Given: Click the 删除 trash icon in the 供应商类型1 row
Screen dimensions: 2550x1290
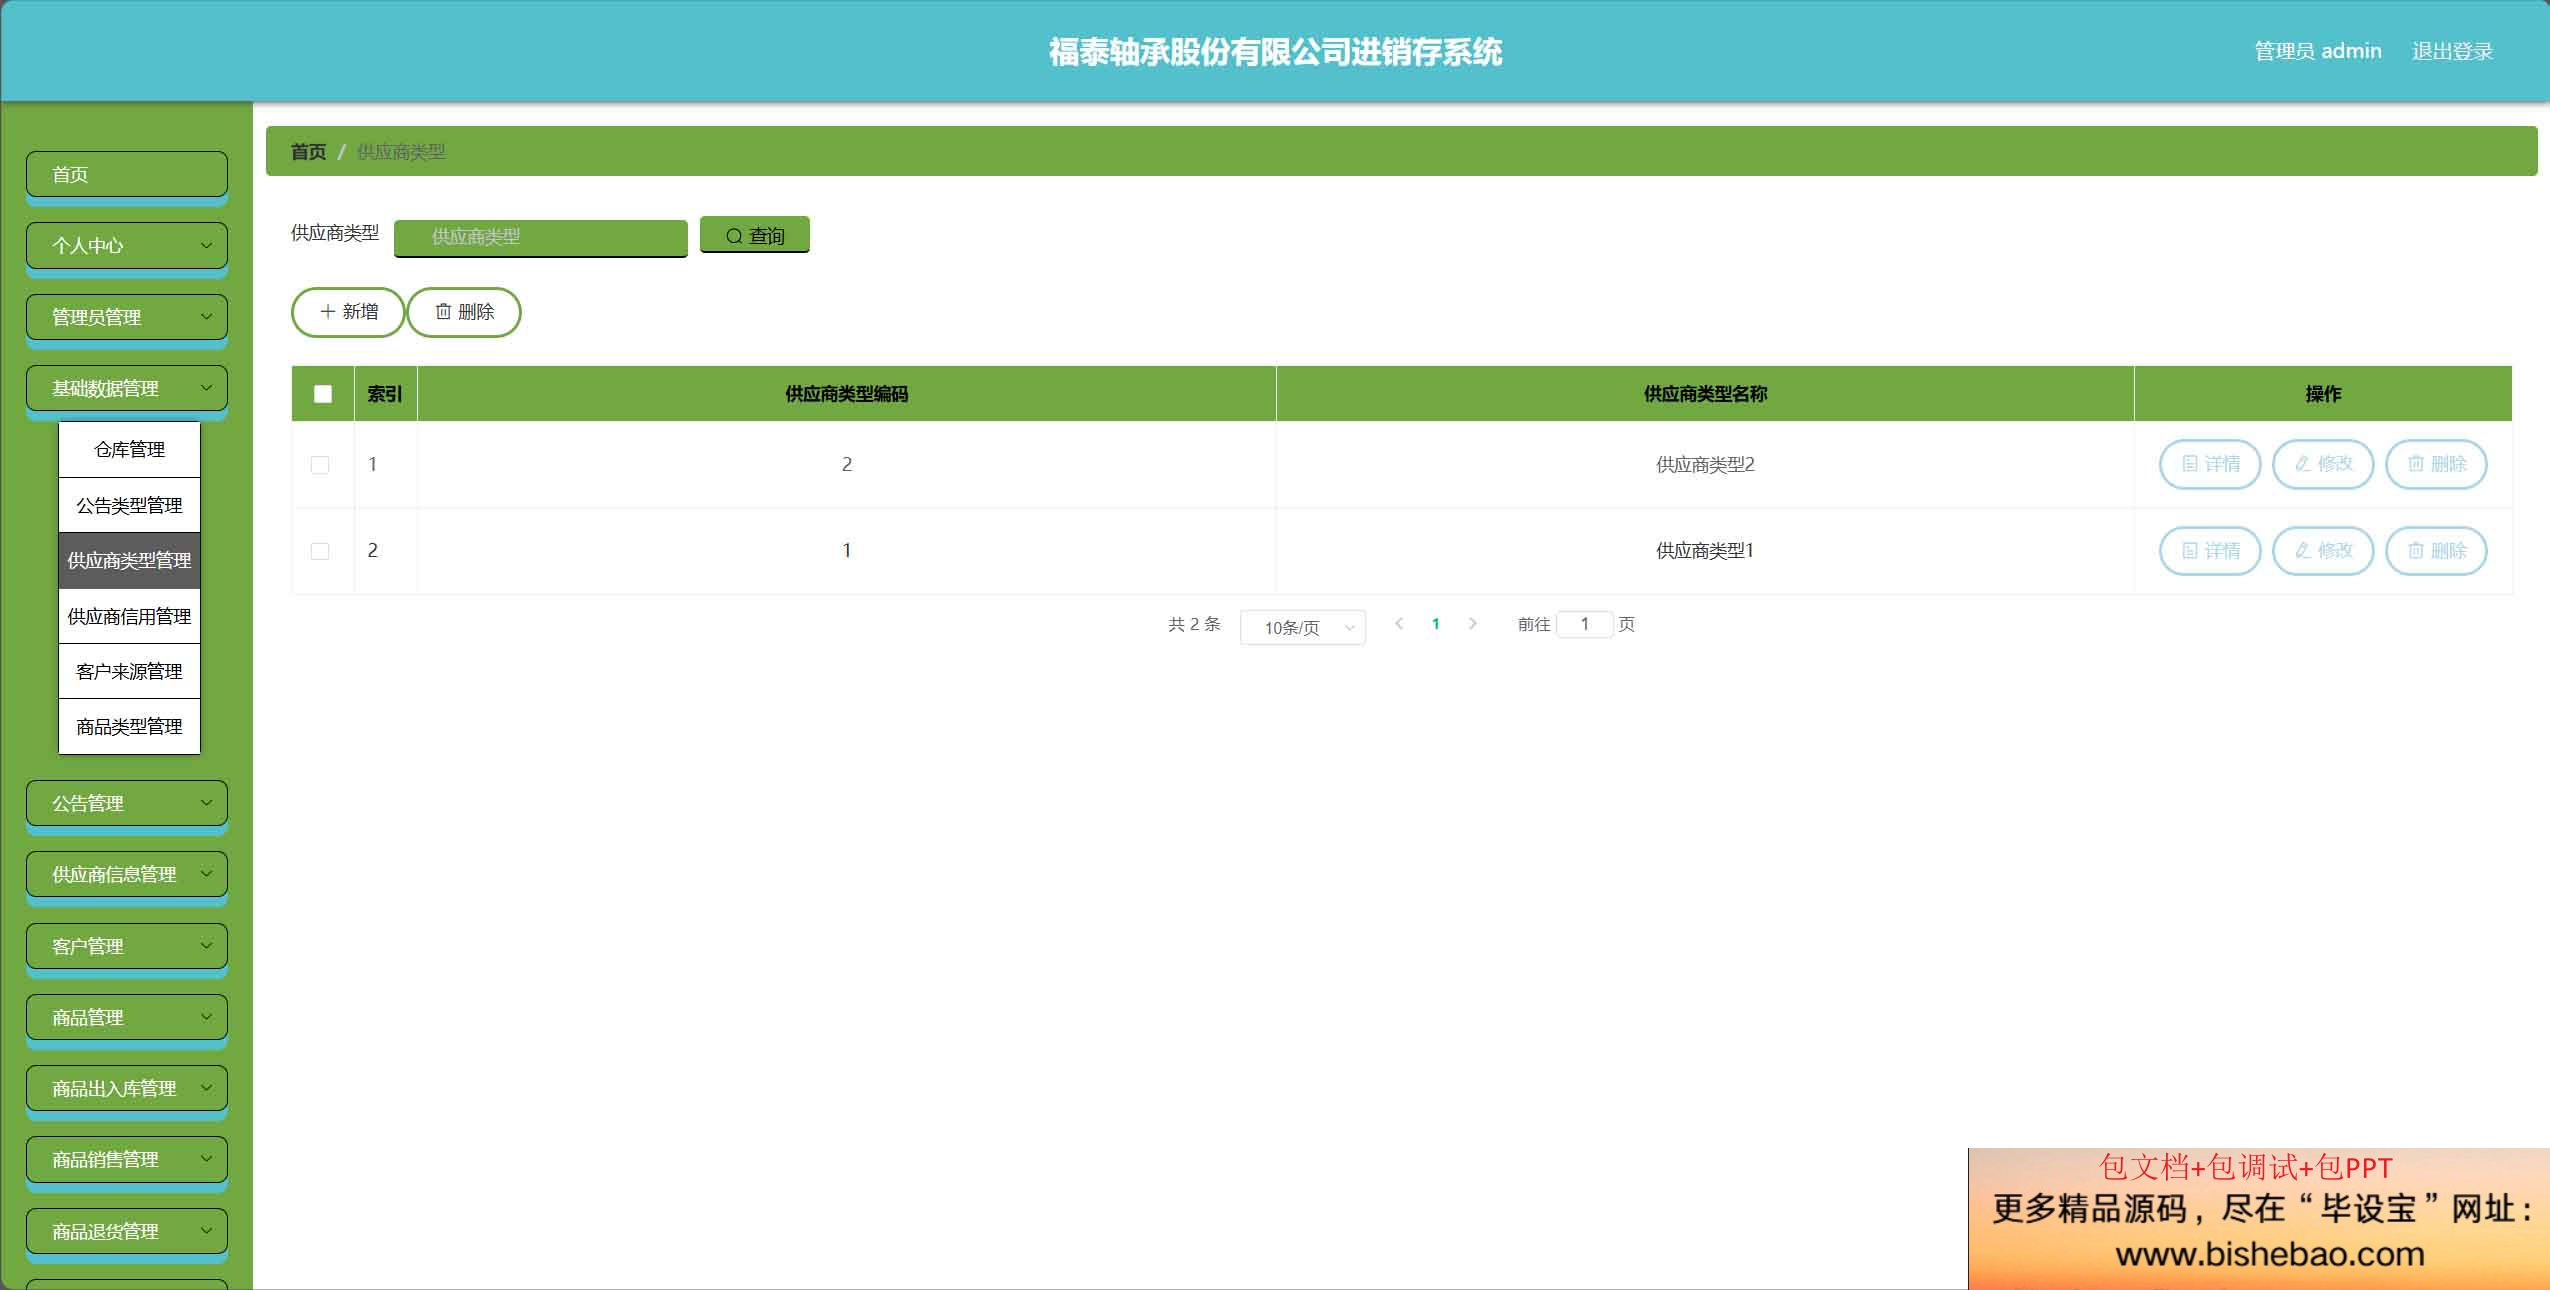Looking at the screenshot, I should [x=2416, y=551].
